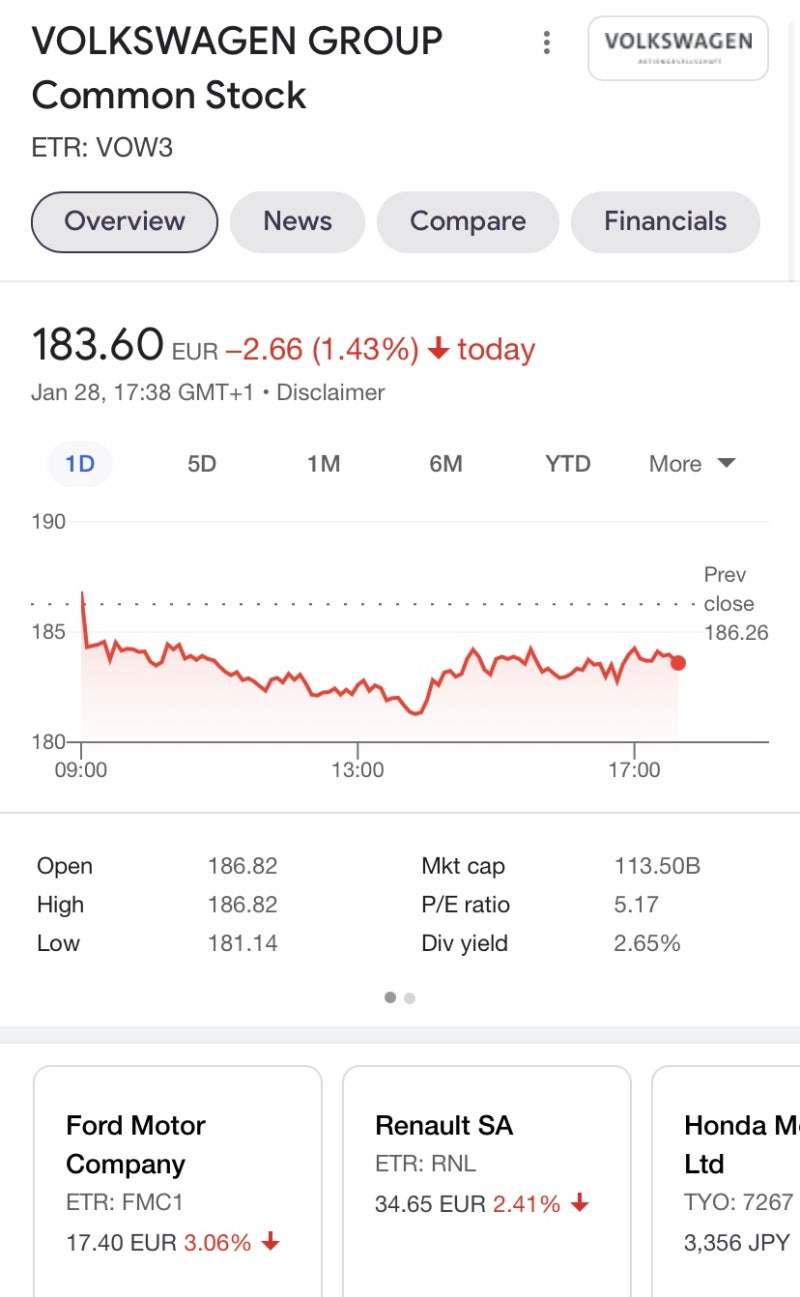Open the Renault SA stock card
Viewport: 800px width, 1297px height.
(x=486, y=1180)
